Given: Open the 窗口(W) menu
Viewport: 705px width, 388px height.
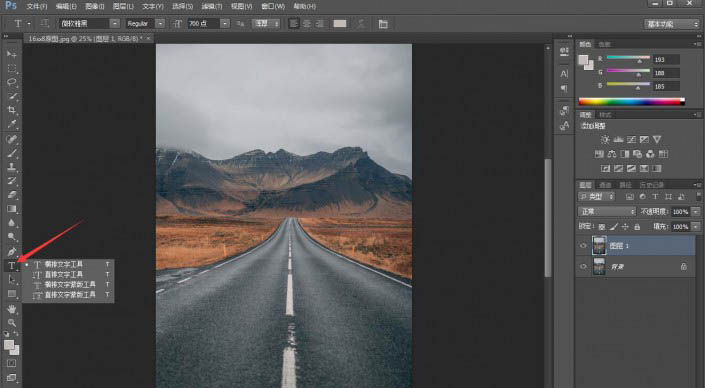Looking at the screenshot, I should 273,6.
